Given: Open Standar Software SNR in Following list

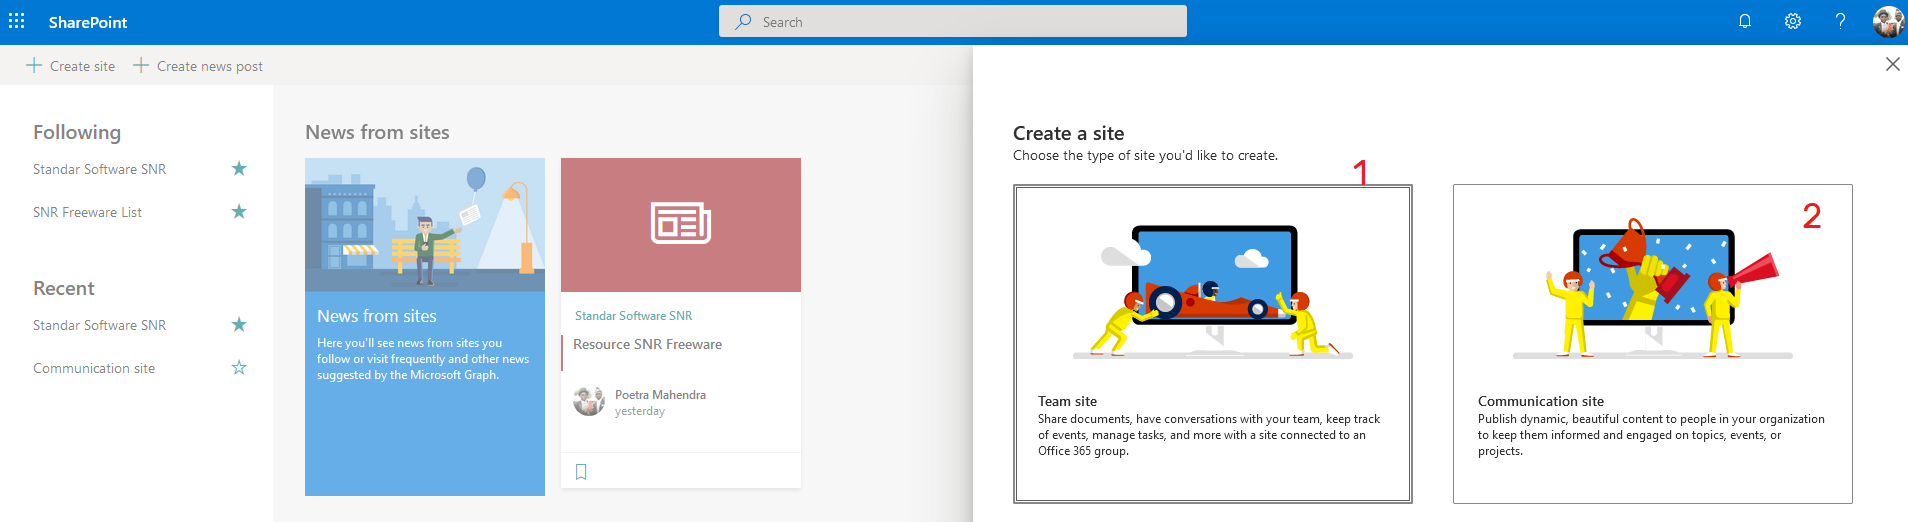Looking at the screenshot, I should 99,169.
